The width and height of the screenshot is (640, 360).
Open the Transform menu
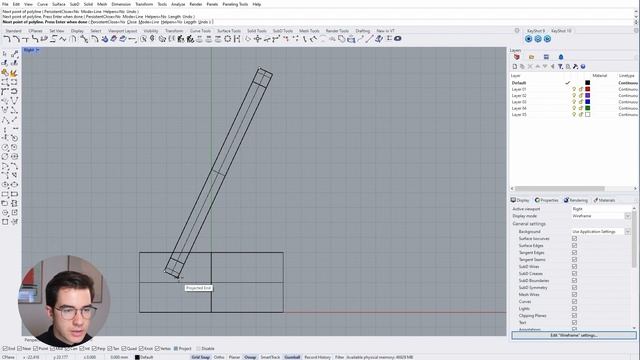pos(144,4)
